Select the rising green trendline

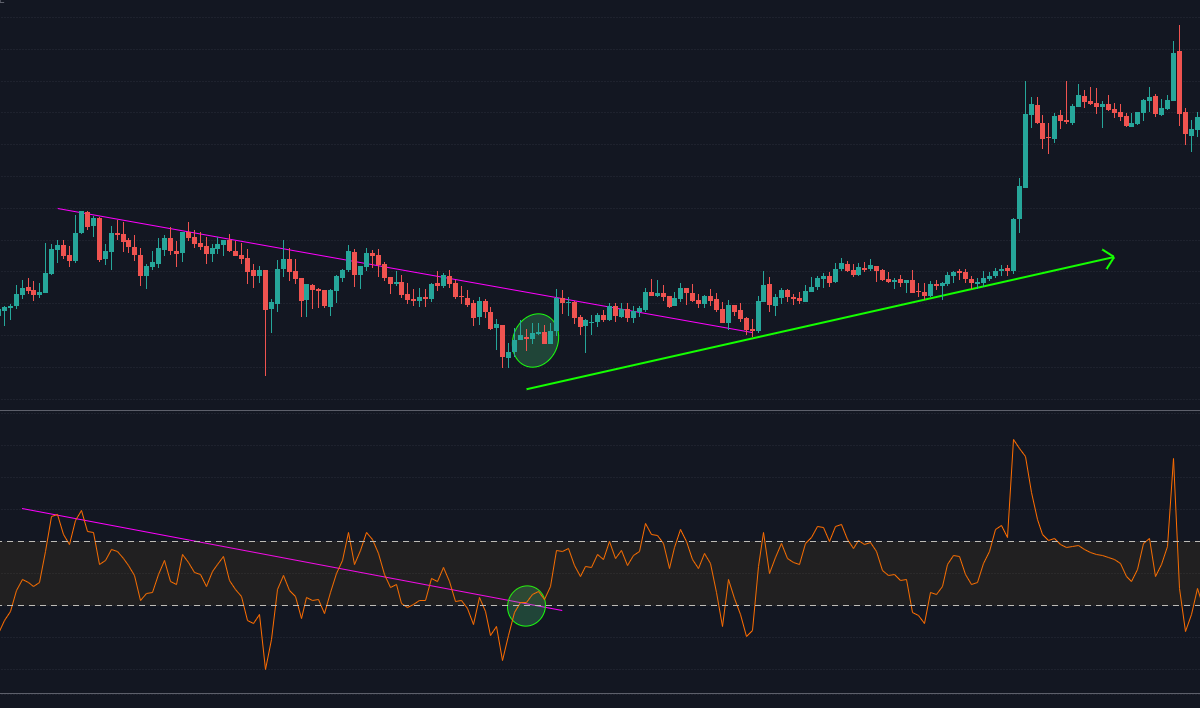coord(820,323)
